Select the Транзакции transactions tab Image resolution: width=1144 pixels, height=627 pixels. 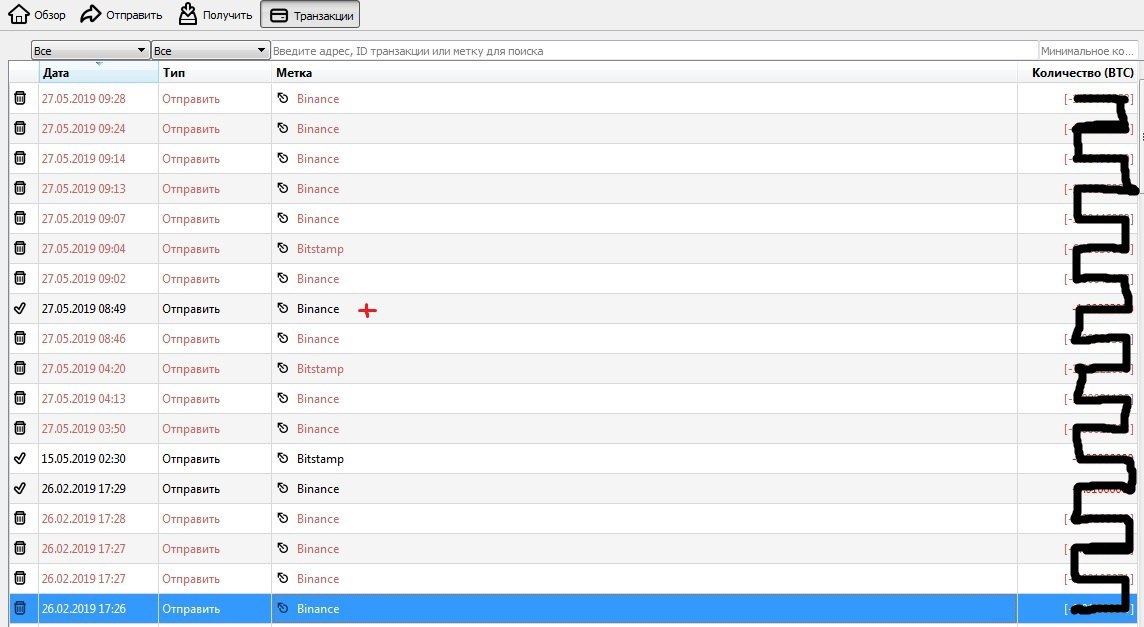pyautogui.click(x=310, y=15)
